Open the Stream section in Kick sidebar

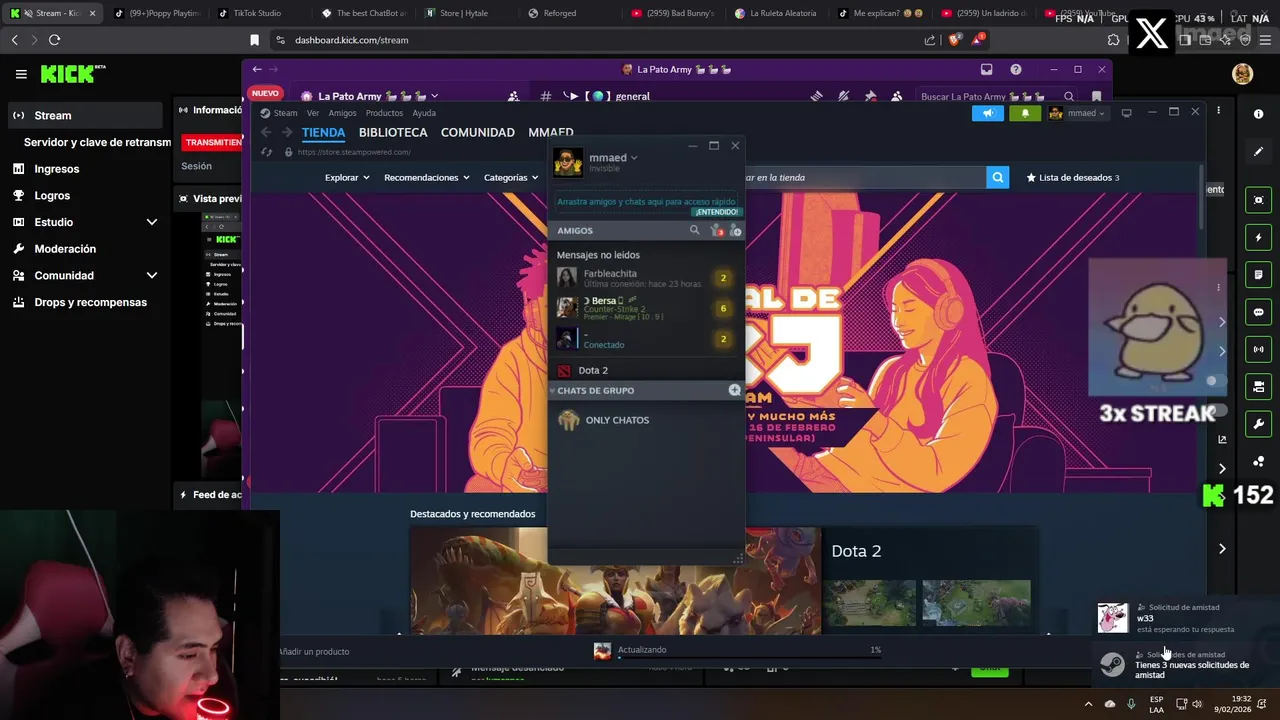[86, 115]
